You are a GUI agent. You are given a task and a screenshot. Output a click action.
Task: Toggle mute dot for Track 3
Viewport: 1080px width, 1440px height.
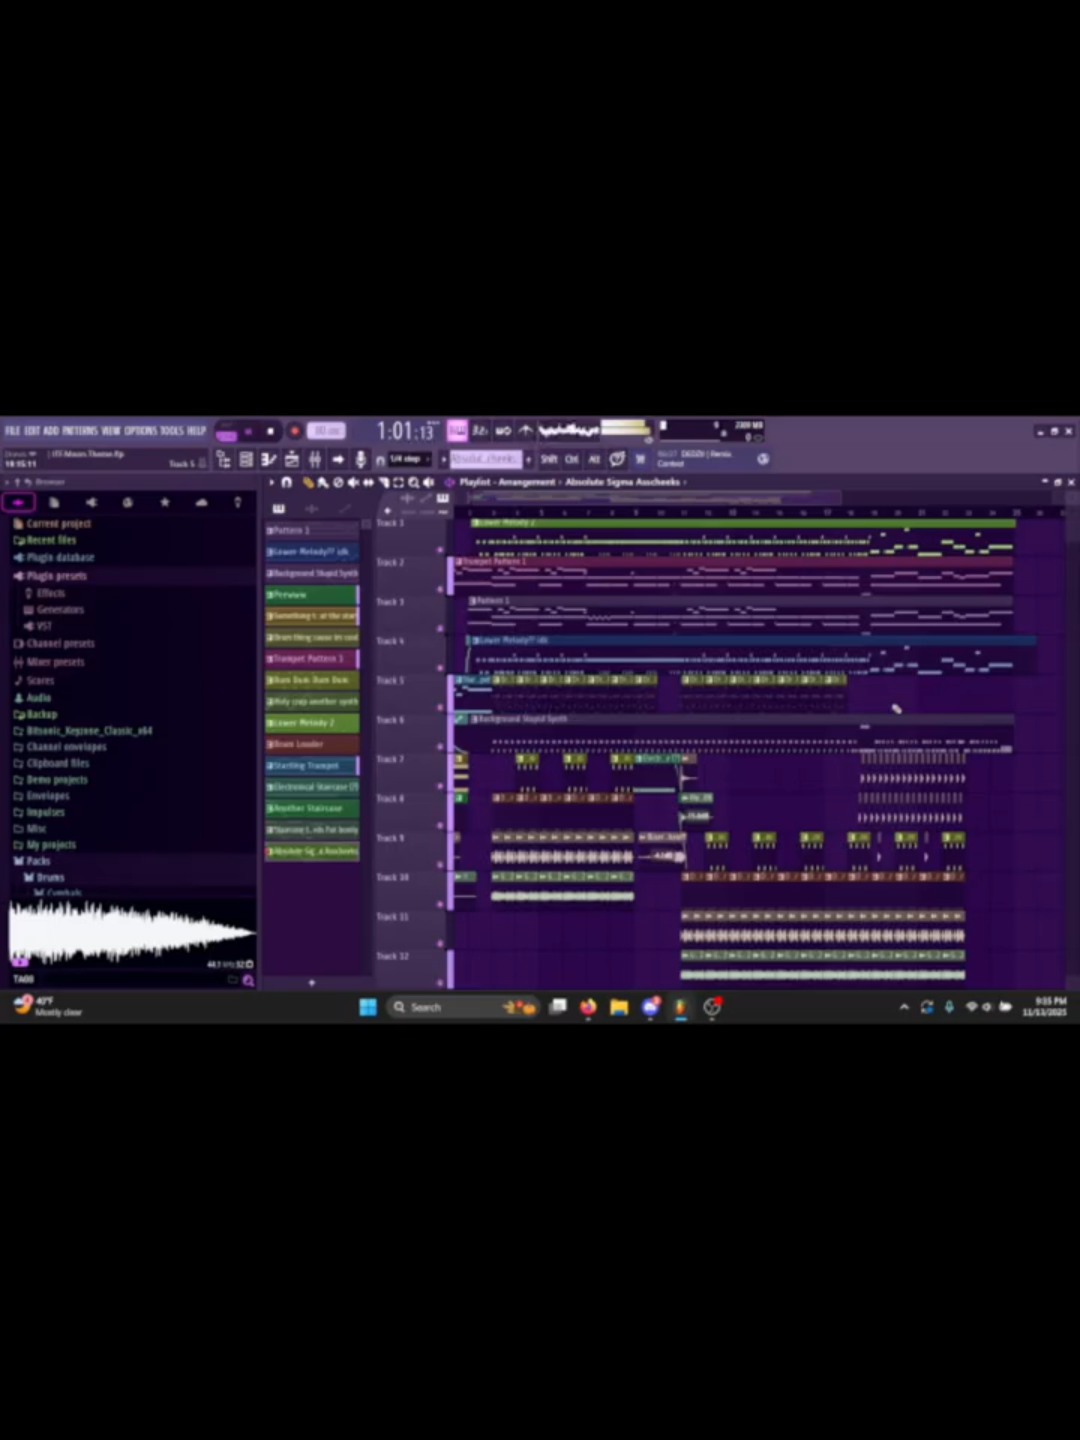440,628
